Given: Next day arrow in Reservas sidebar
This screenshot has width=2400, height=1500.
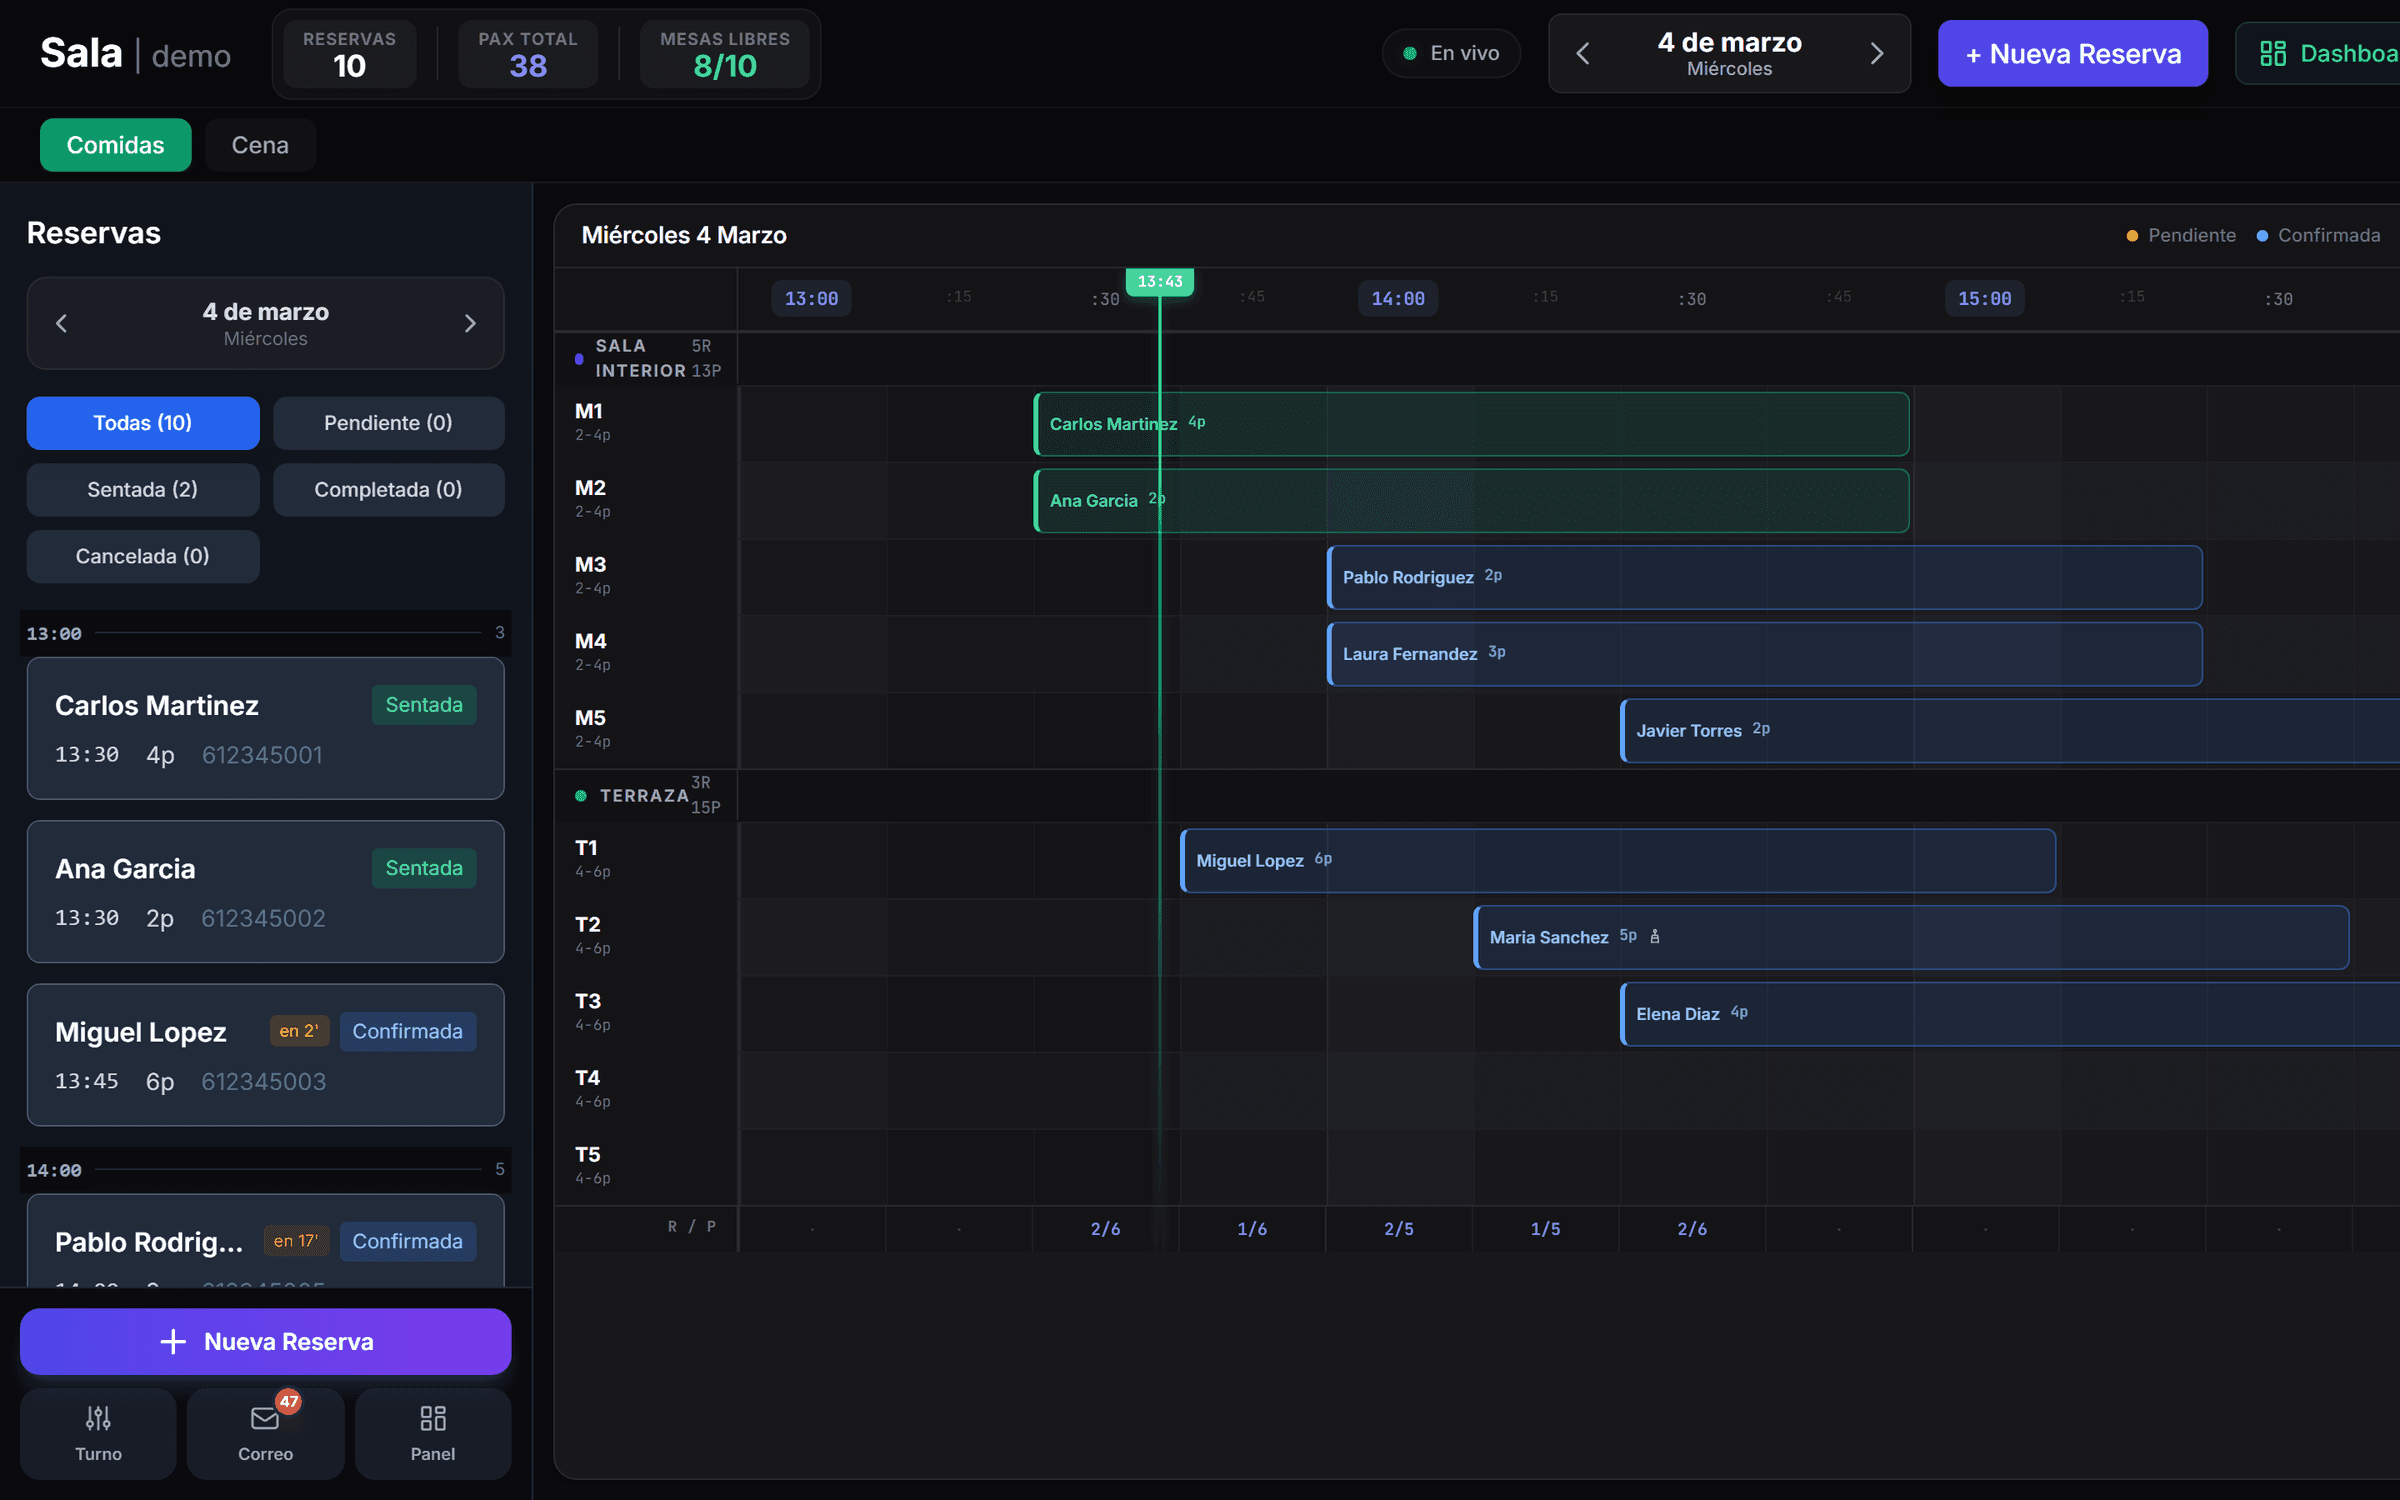Looking at the screenshot, I should click(x=470, y=323).
